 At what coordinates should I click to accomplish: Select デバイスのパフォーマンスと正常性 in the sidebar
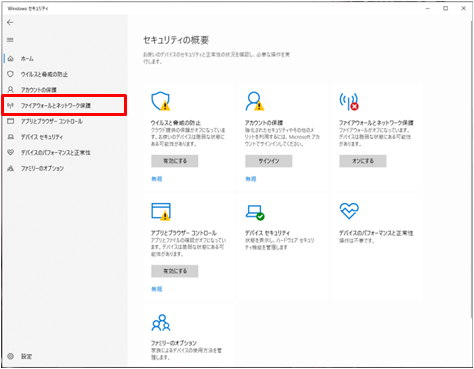56,153
